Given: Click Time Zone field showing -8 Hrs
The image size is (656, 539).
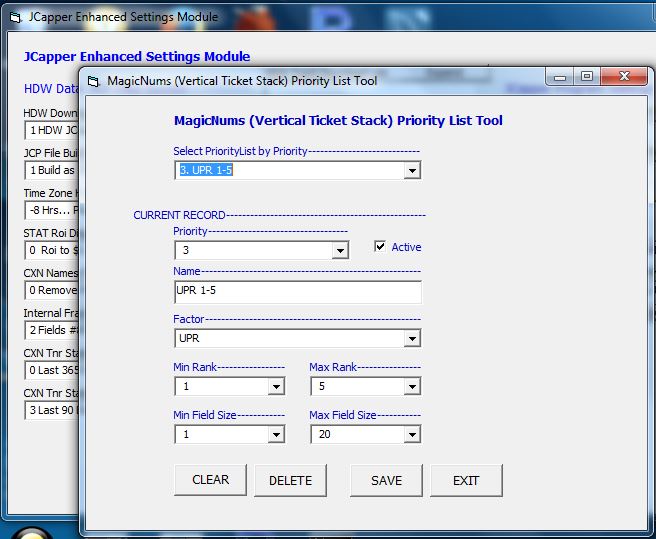Looking at the screenshot, I should point(51,210).
